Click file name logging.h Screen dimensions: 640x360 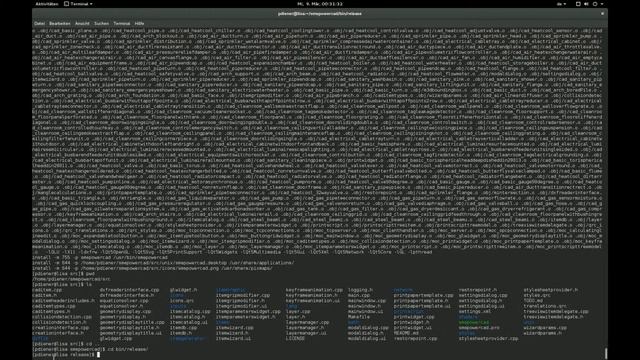(x=360, y=290)
